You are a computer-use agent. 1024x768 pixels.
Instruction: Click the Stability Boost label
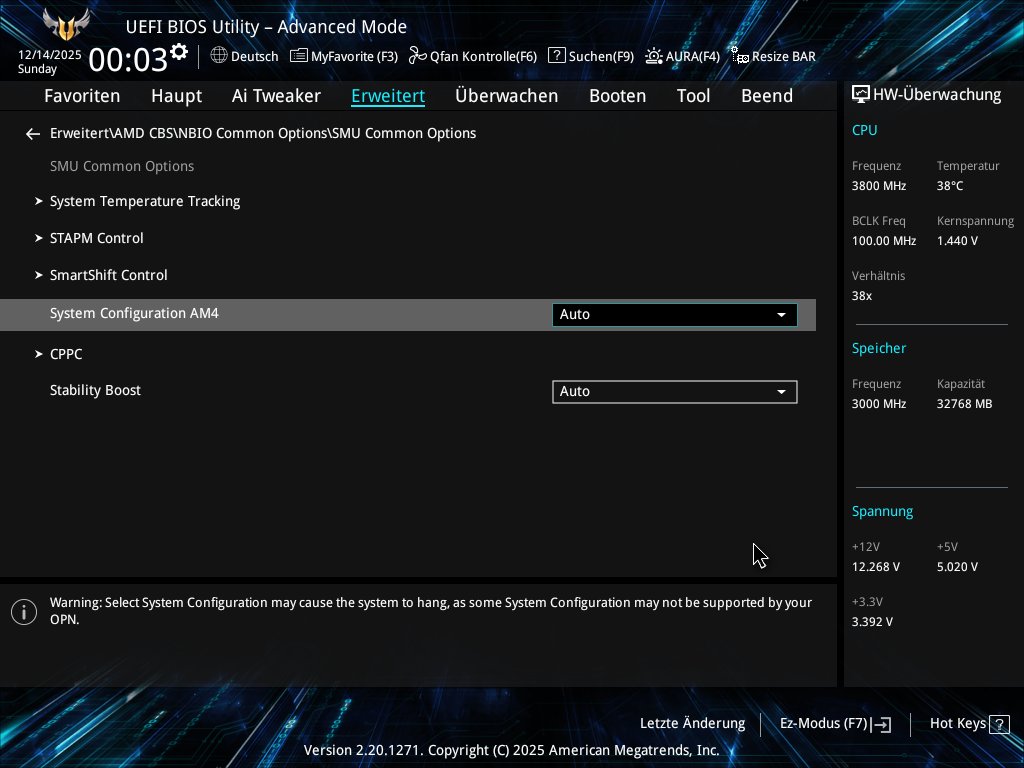[x=95, y=391]
